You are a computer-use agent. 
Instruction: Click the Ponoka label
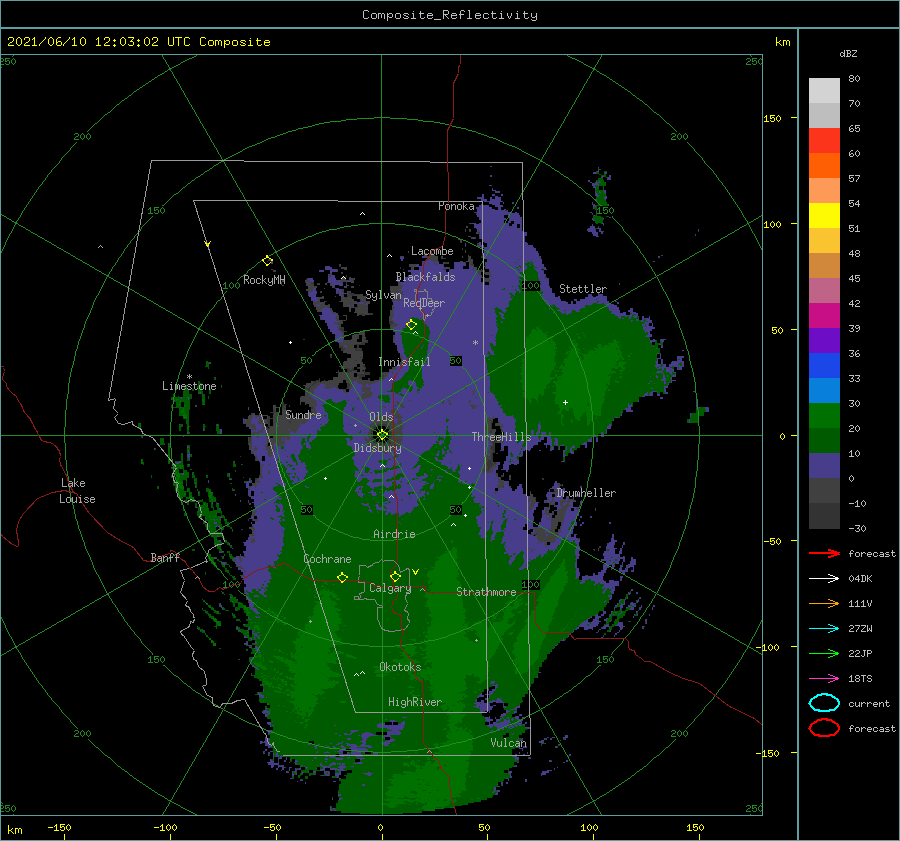click(x=456, y=206)
